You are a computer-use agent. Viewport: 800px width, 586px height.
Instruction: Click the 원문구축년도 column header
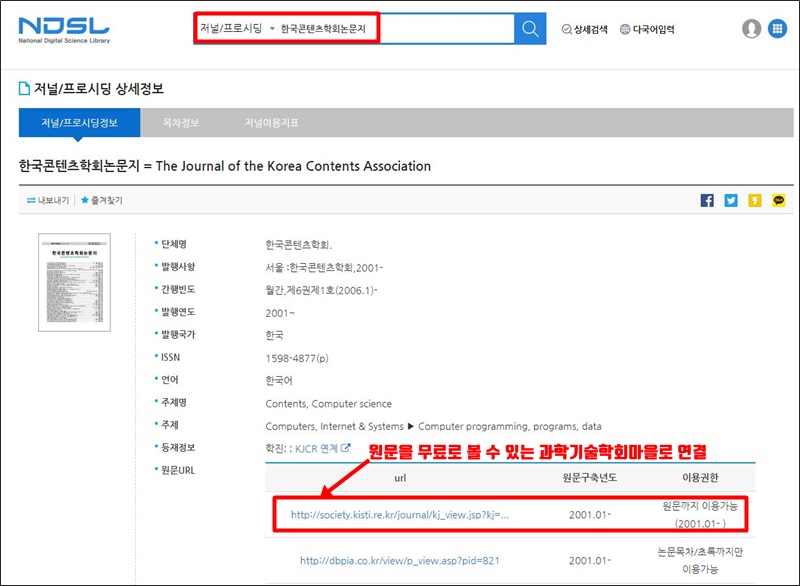pos(590,477)
